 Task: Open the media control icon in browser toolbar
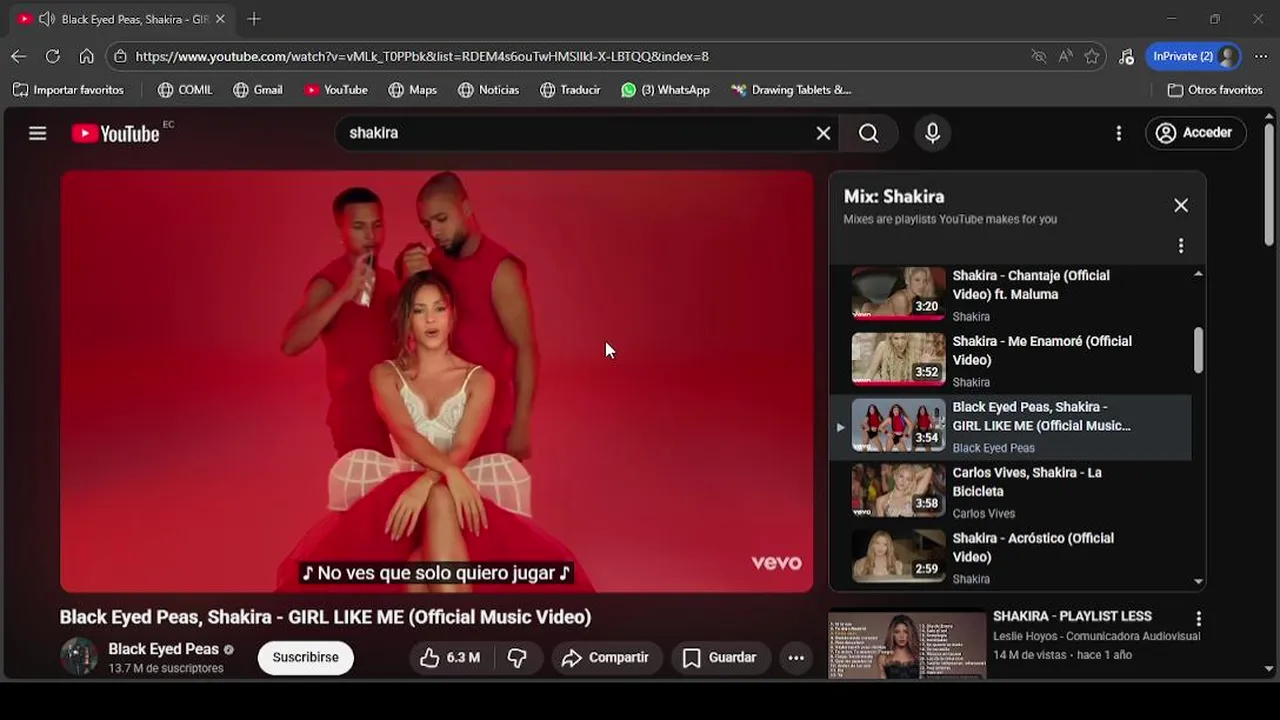1127,57
